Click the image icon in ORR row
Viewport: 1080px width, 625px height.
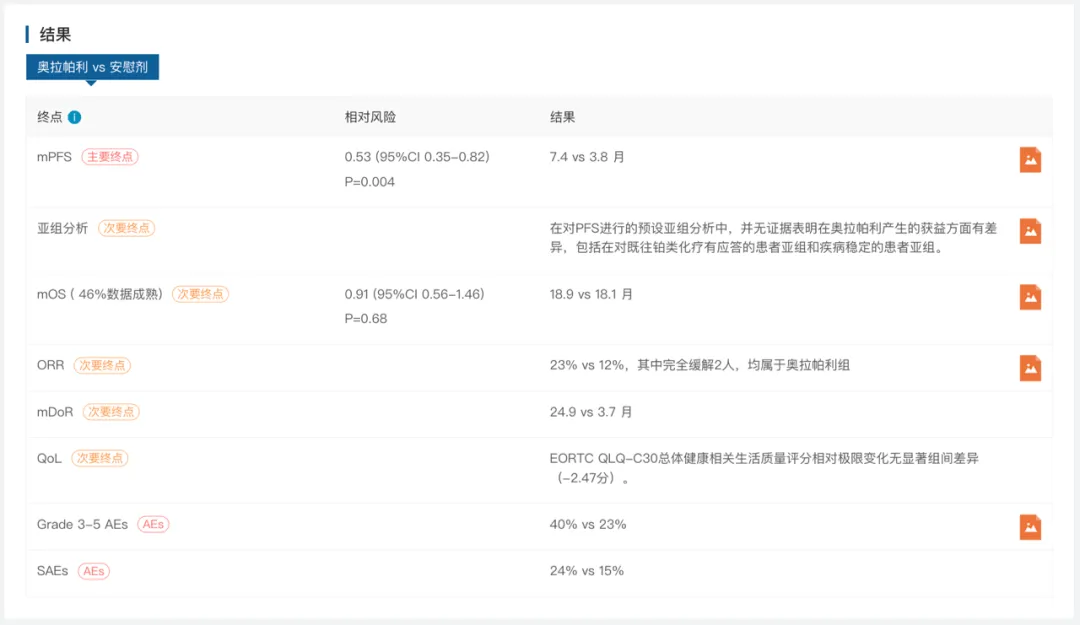pyautogui.click(x=1030, y=368)
